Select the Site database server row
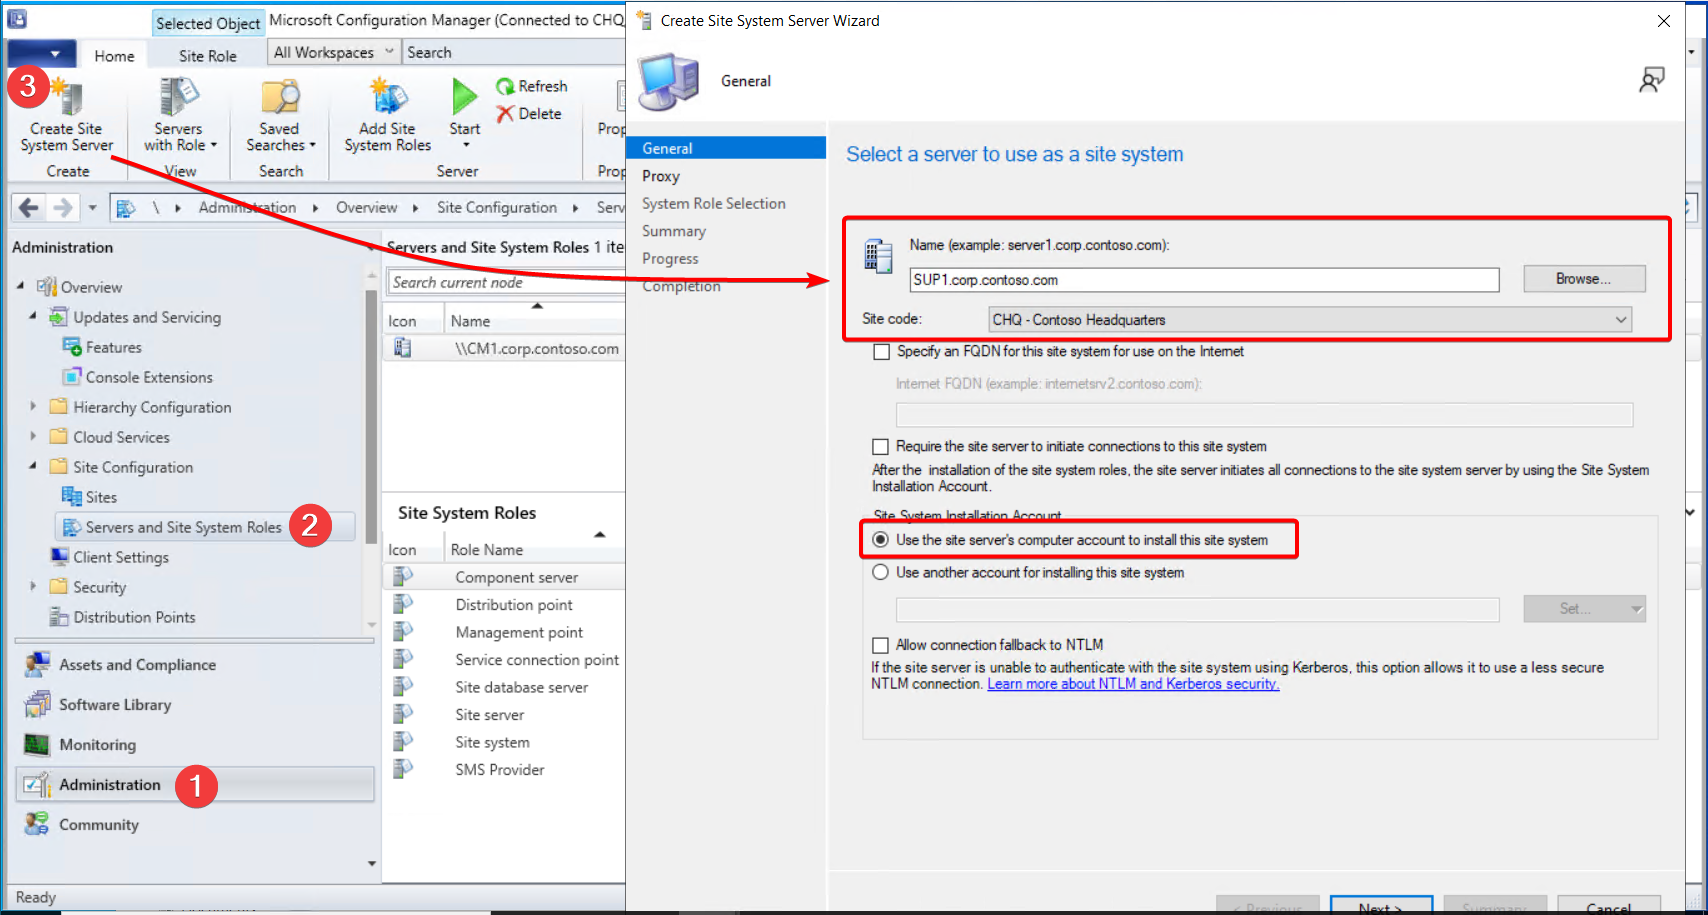The image size is (1708, 915). [x=504, y=687]
